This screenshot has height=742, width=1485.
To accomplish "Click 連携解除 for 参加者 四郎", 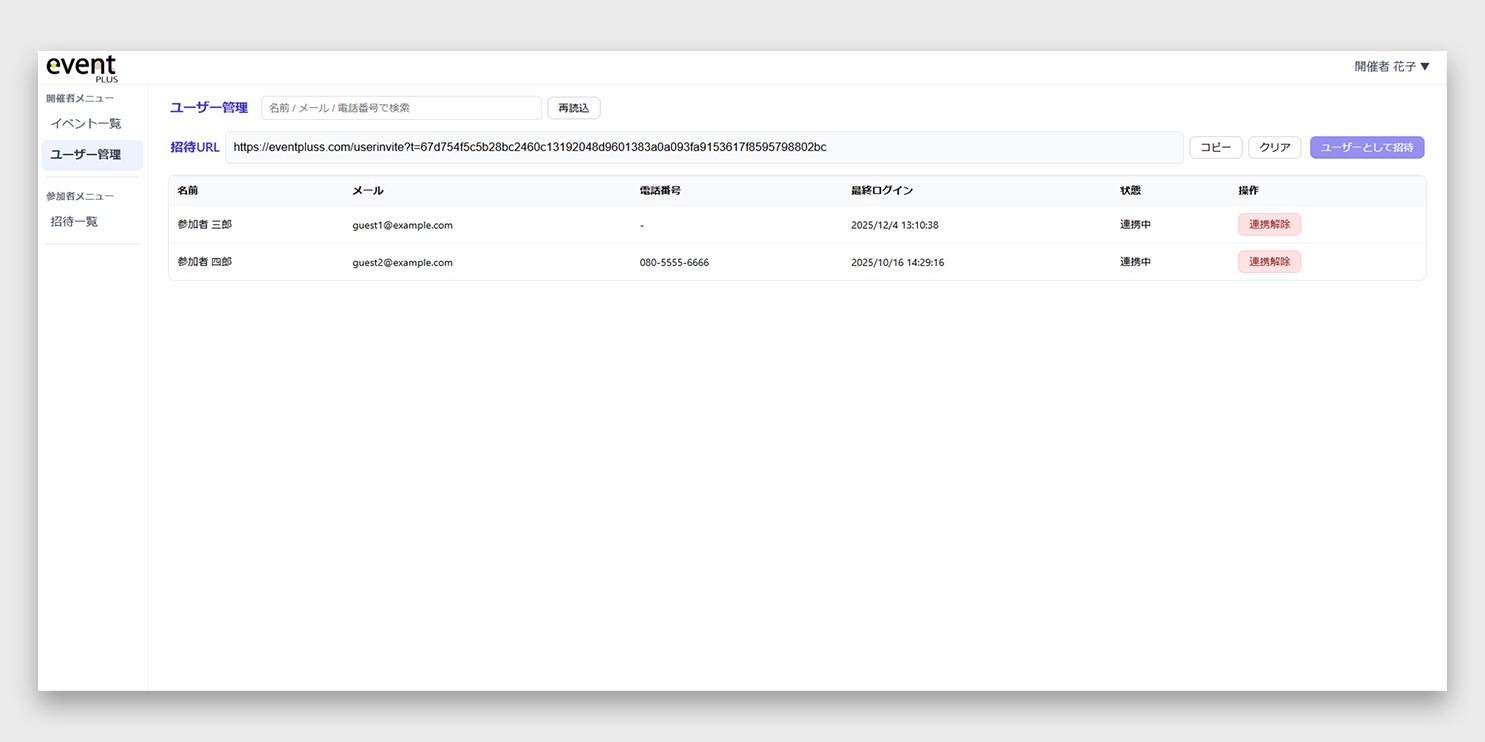I will point(1269,262).
